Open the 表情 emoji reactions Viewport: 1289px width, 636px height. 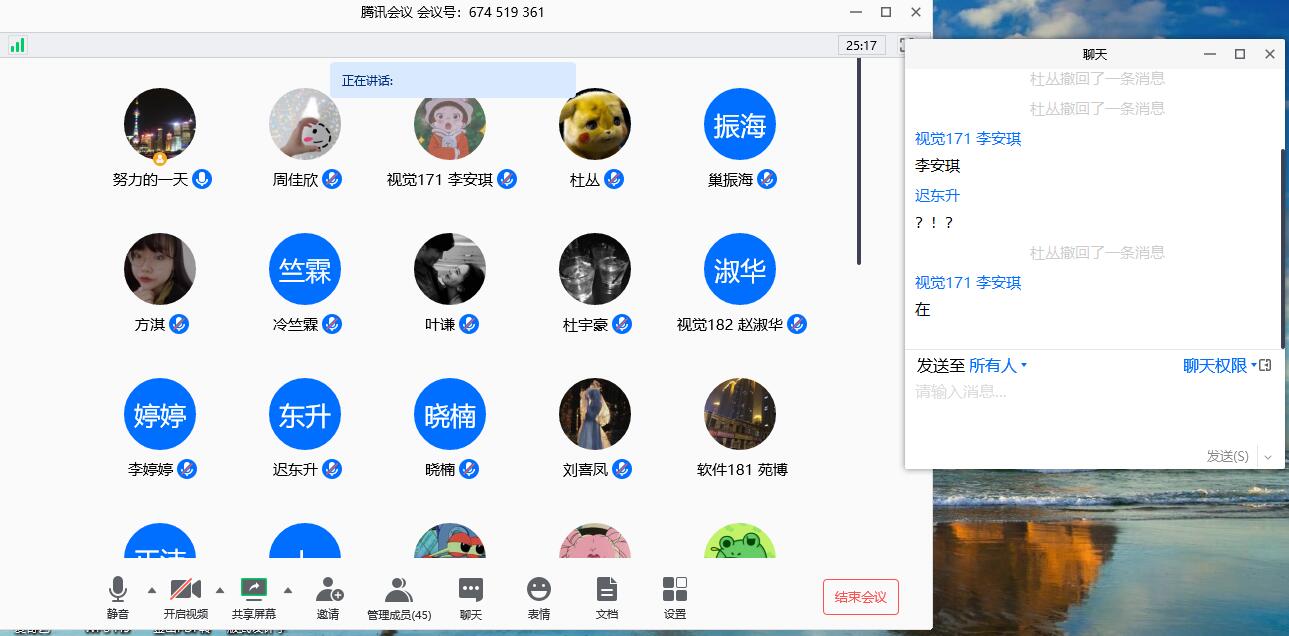[539, 597]
